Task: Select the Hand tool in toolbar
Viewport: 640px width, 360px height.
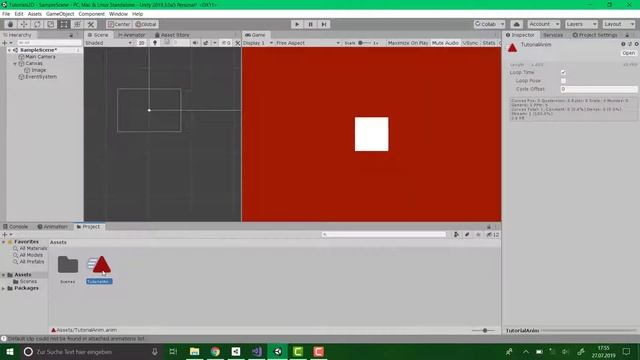Action: point(10,24)
